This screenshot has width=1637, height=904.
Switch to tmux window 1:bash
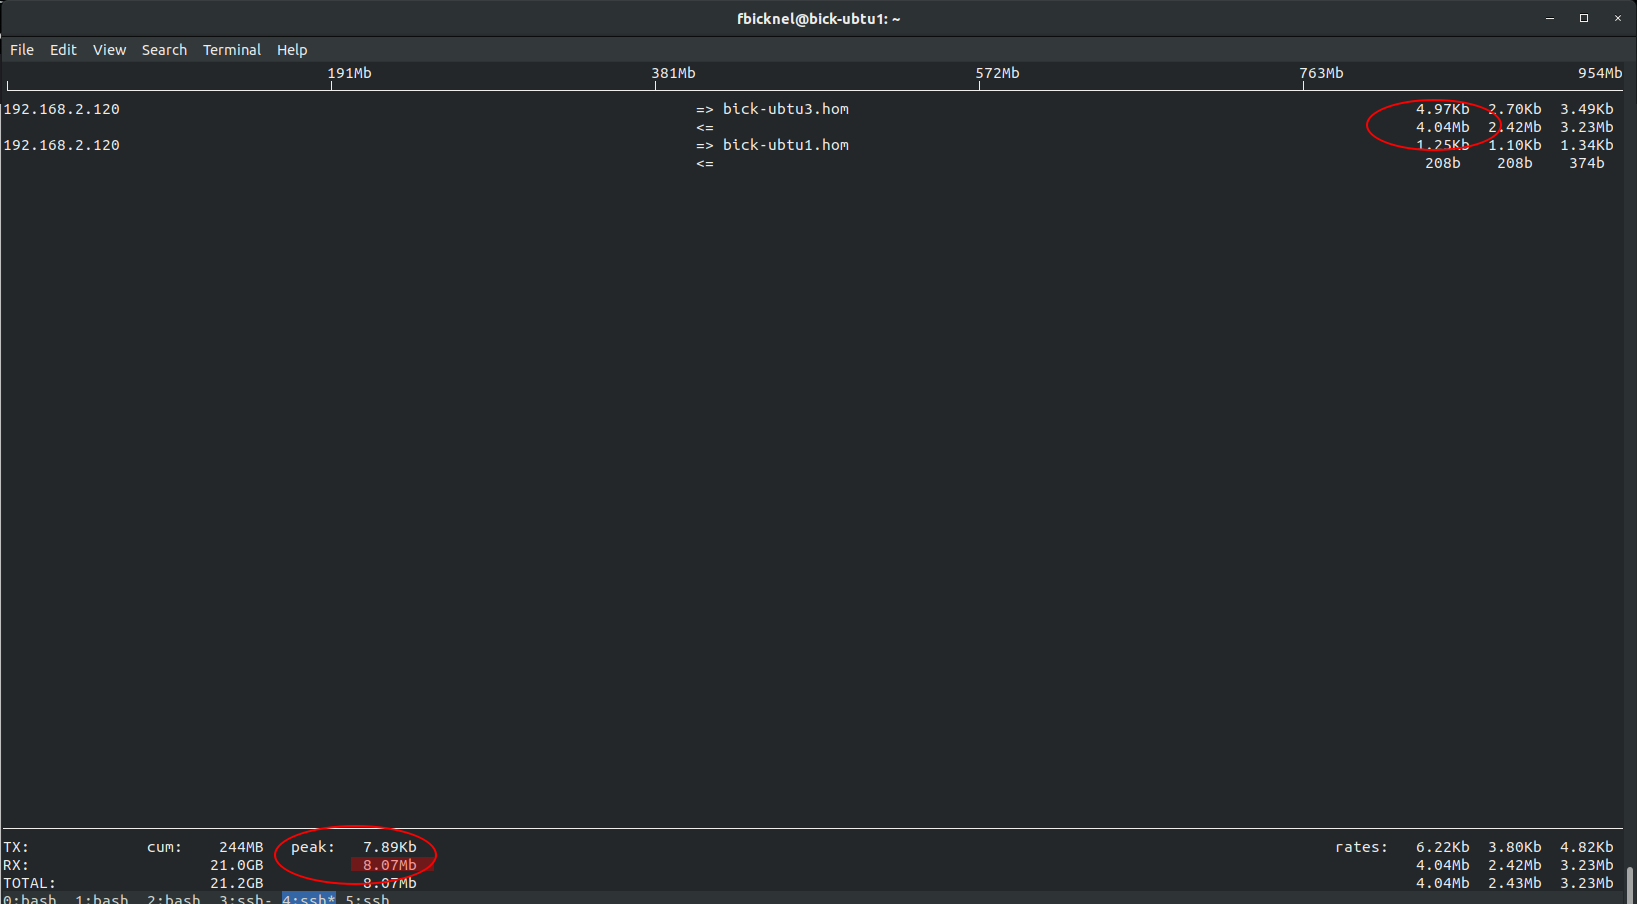click(102, 898)
